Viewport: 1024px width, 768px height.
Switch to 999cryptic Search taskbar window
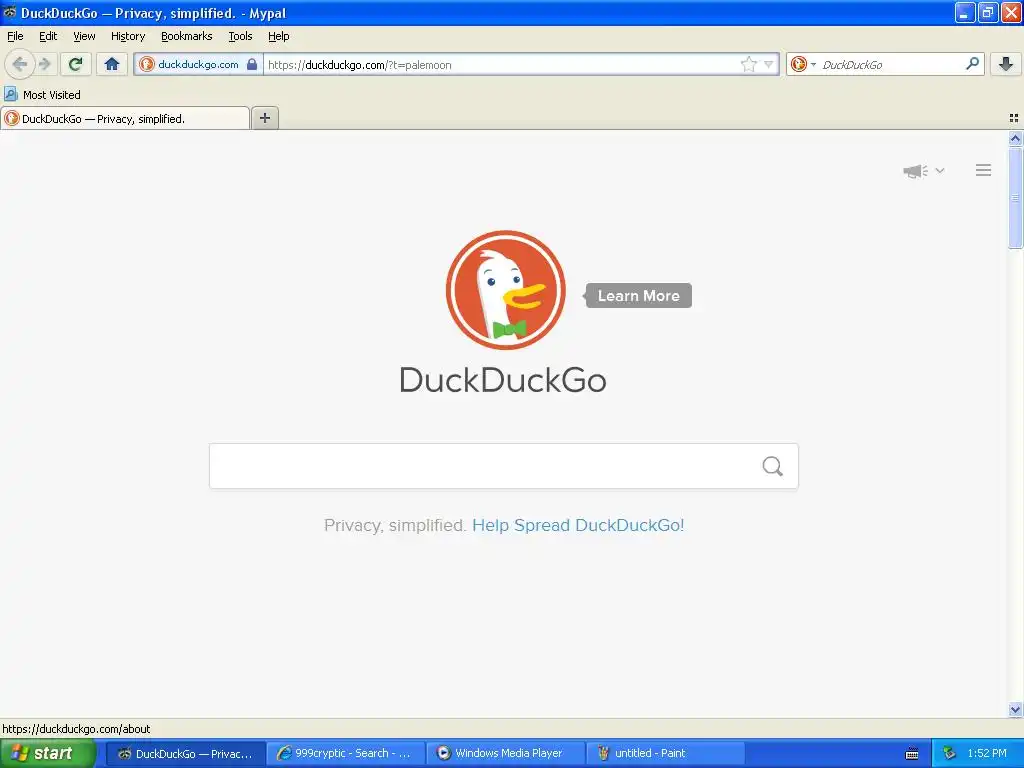tap(346, 753)
